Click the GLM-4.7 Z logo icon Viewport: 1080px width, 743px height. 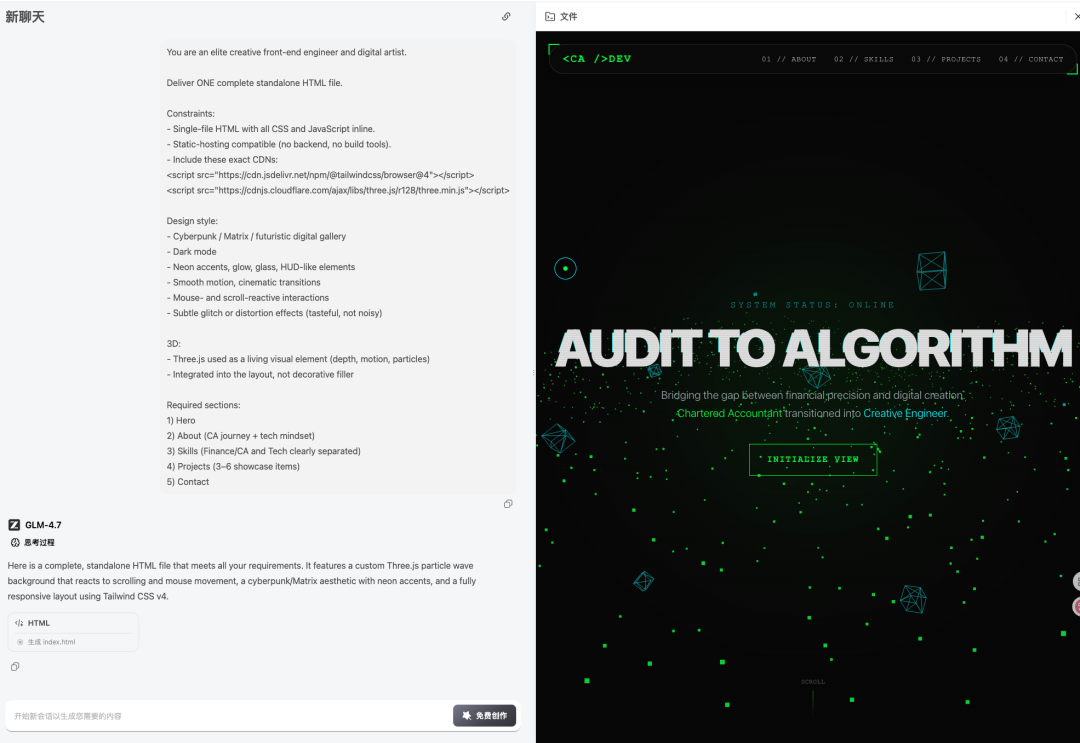pos(15,525)
